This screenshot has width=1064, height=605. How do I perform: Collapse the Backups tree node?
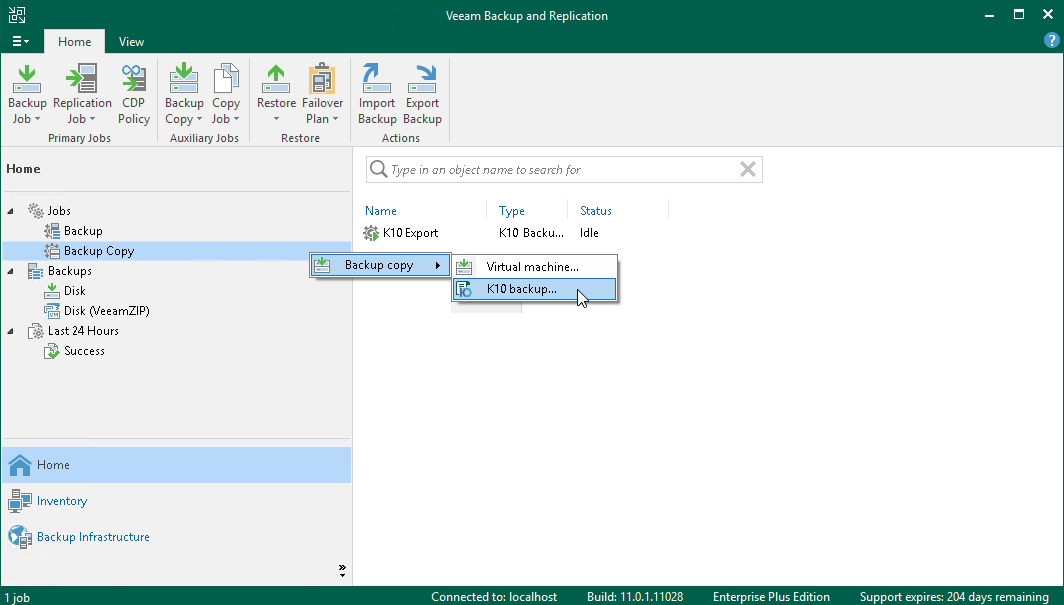coord(10,271)
